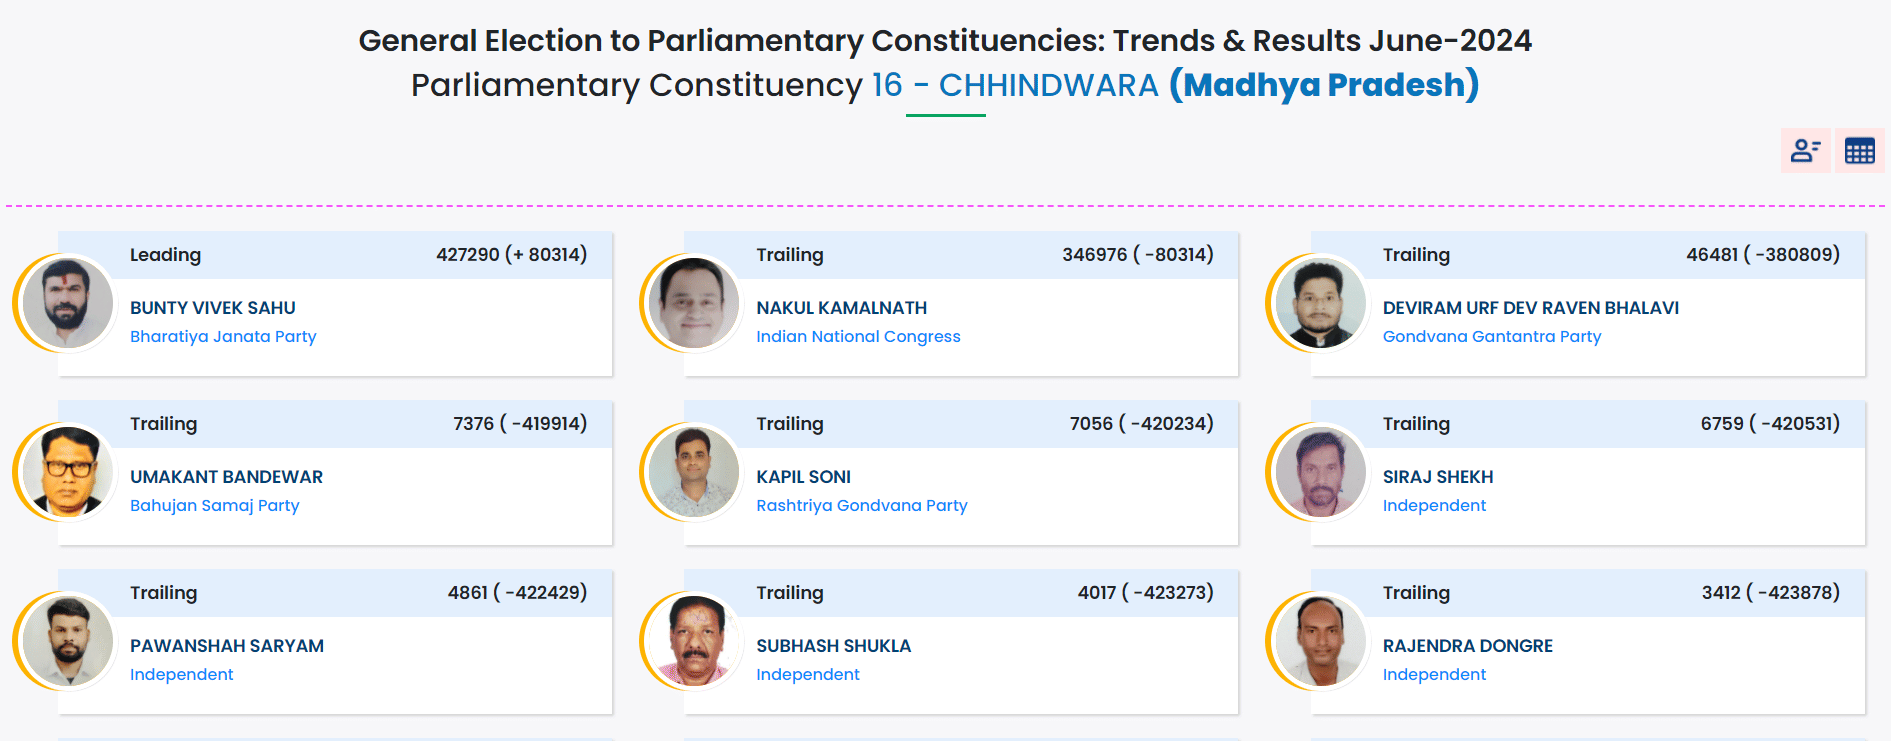The height and width of the screenshot is (741, 1891).
Task: Click Pawanshah Saryam's photo
Action: point(68,641)
